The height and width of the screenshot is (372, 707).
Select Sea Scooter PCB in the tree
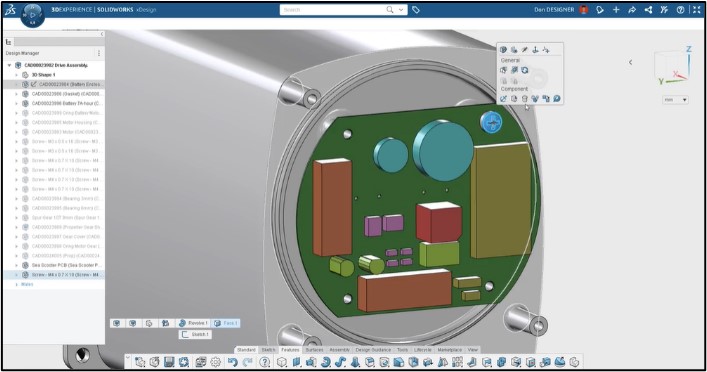65,265
